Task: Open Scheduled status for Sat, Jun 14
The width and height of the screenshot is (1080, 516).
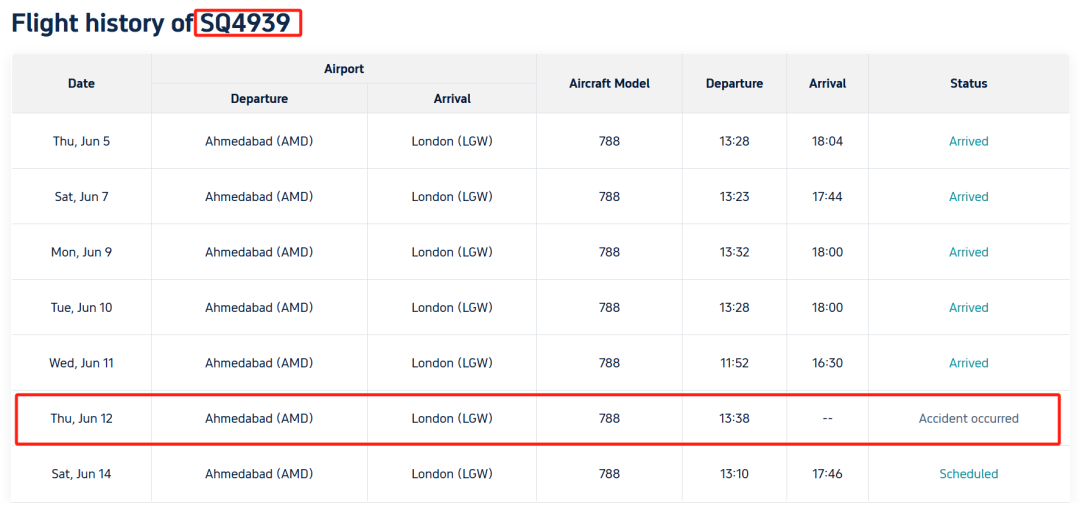Action: pos(968,474)
